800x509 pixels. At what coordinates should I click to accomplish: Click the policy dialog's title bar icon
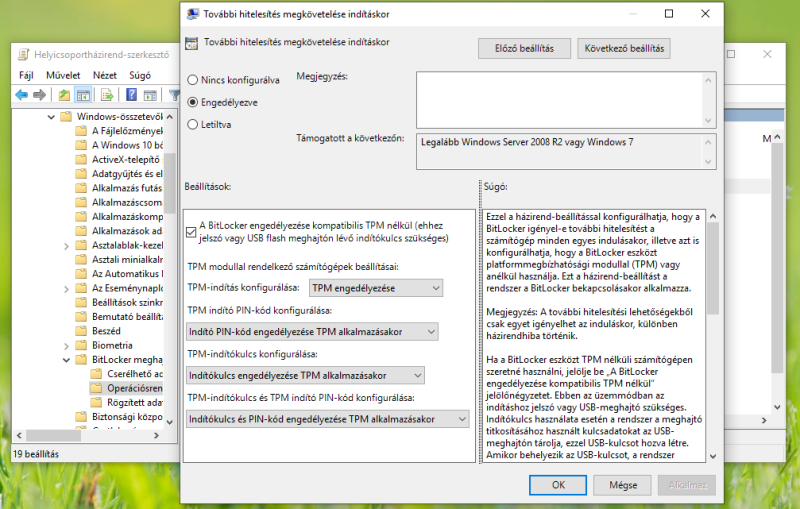pyautogui.click(x=192, y=14)
